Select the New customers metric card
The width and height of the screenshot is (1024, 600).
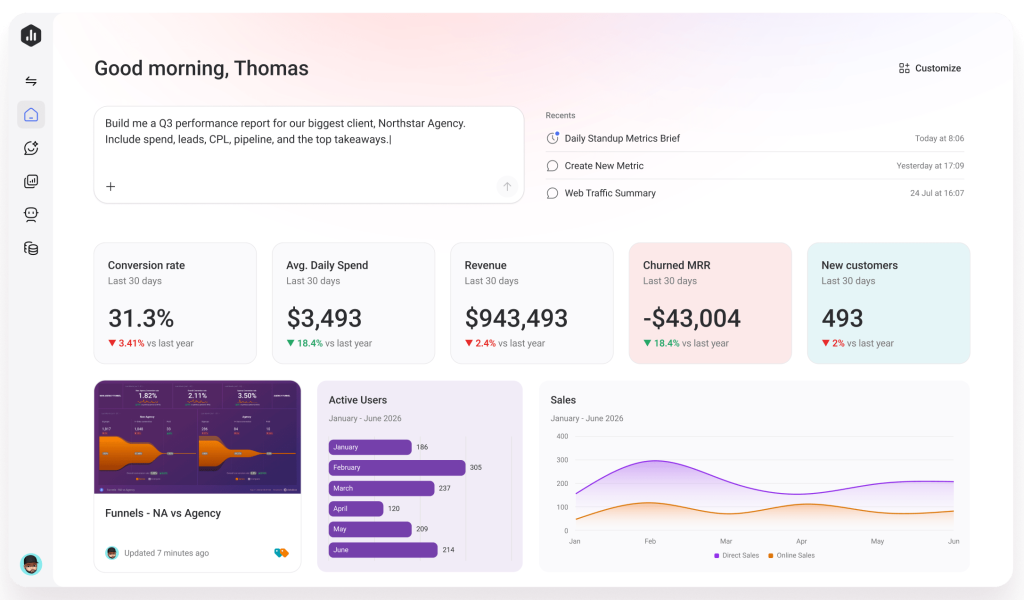pos(888,303)
